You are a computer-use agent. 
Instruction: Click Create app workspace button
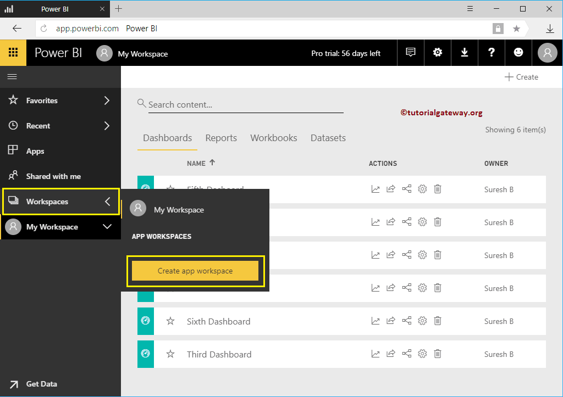tap(195, 271)
